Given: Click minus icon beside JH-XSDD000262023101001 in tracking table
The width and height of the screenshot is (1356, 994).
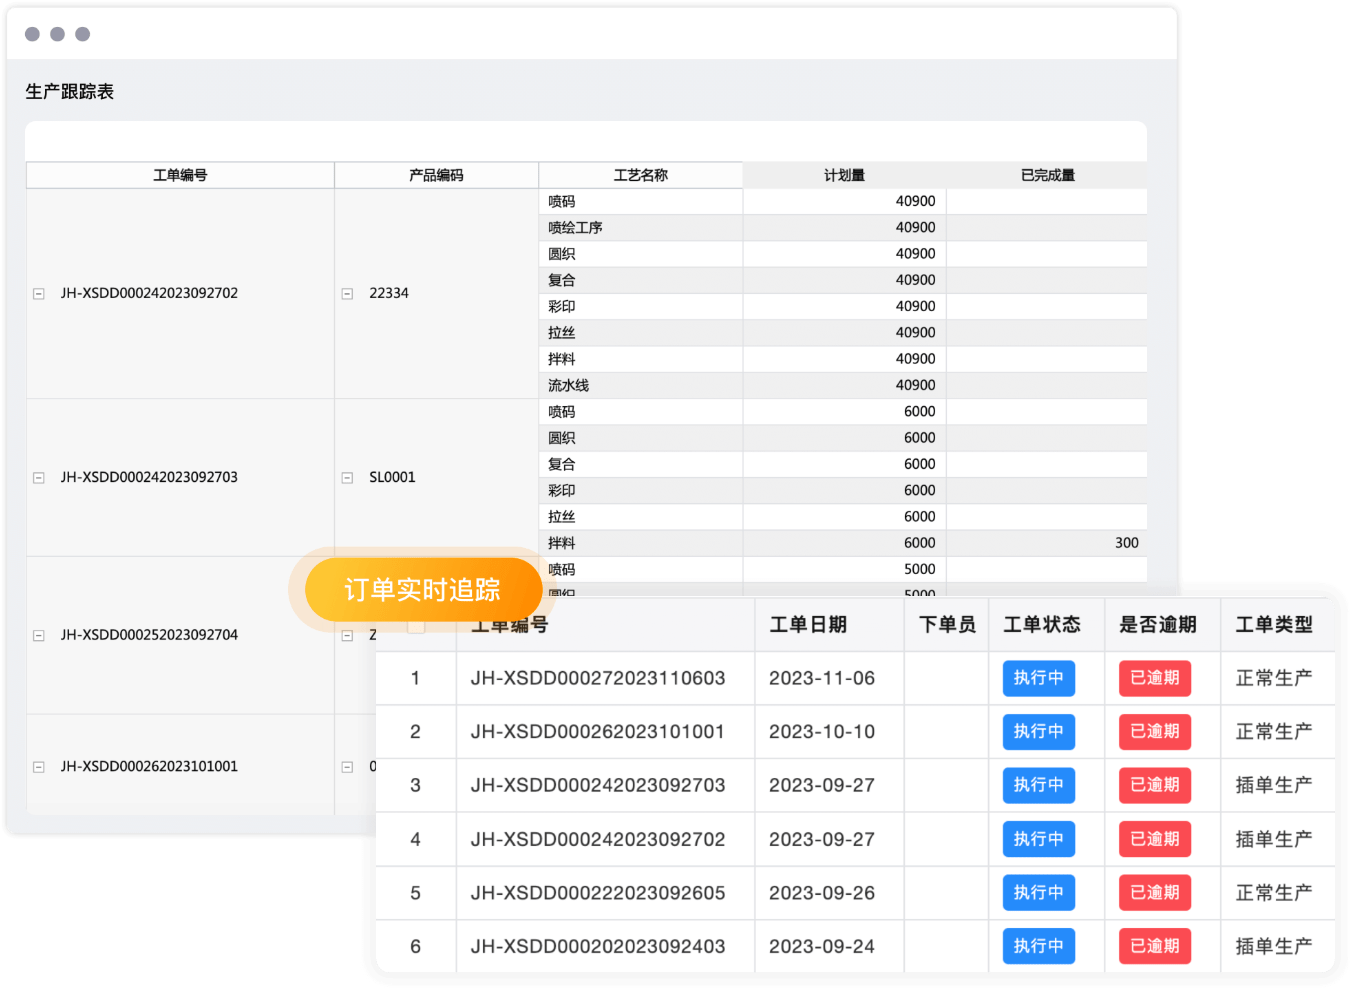Looking at the screenshot, I should pos(39,767).
